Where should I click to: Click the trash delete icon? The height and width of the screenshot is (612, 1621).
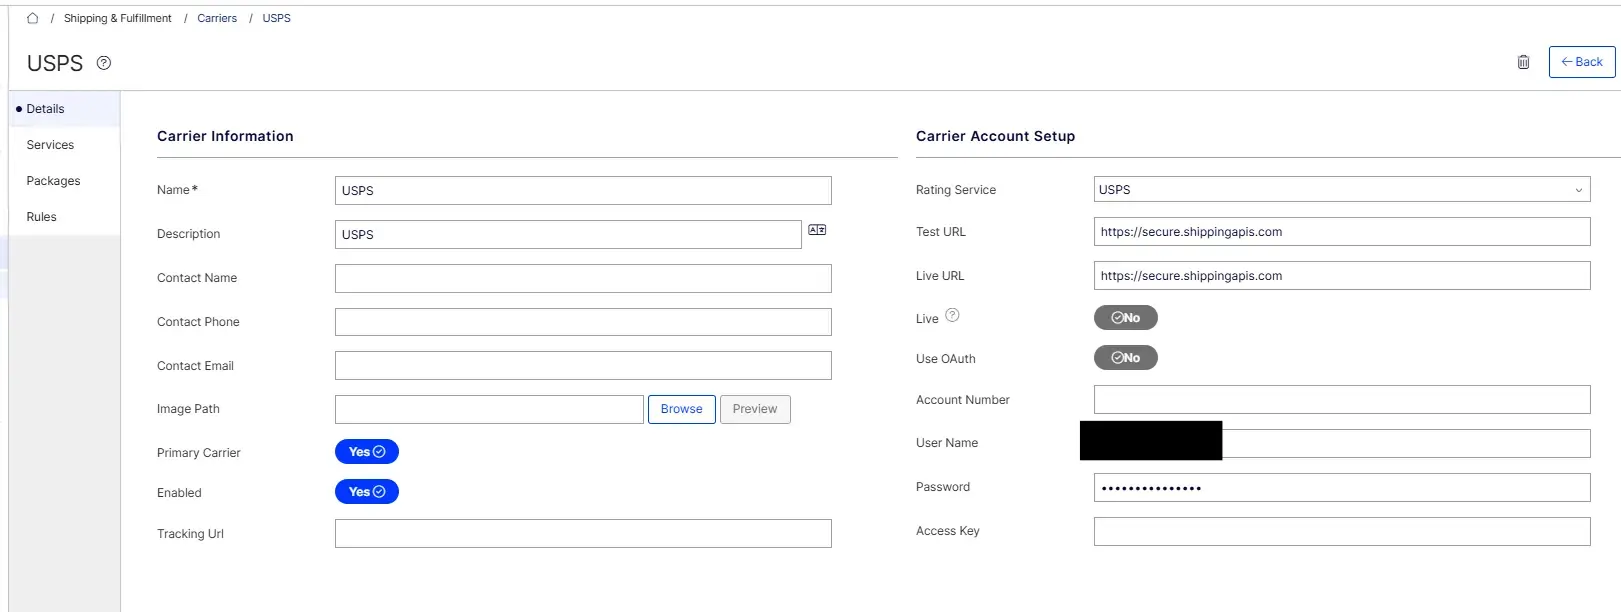1523,62
